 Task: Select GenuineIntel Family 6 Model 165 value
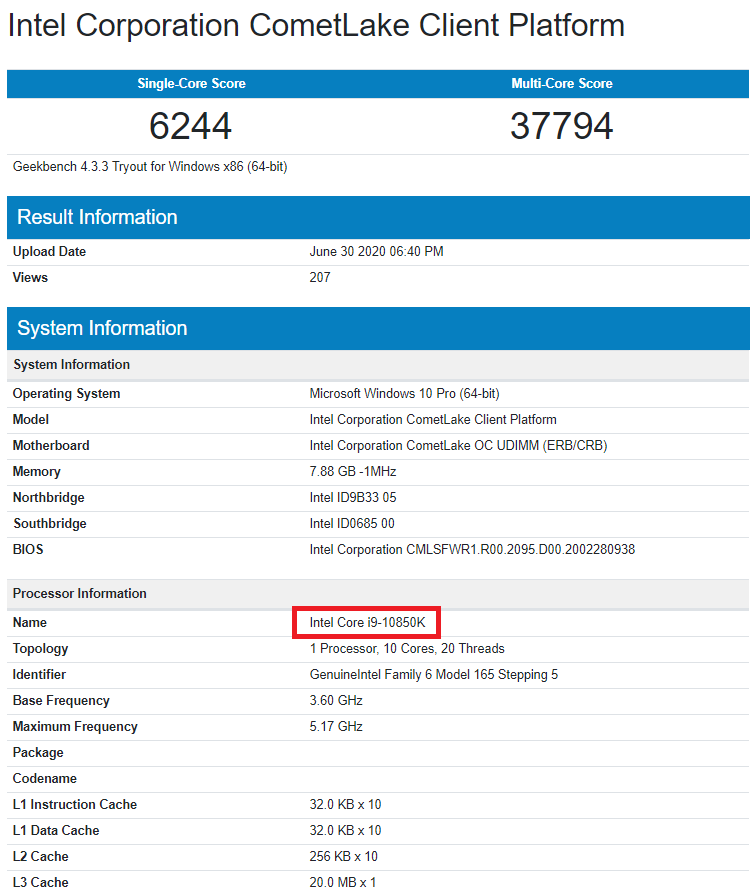tap(434, 675)
